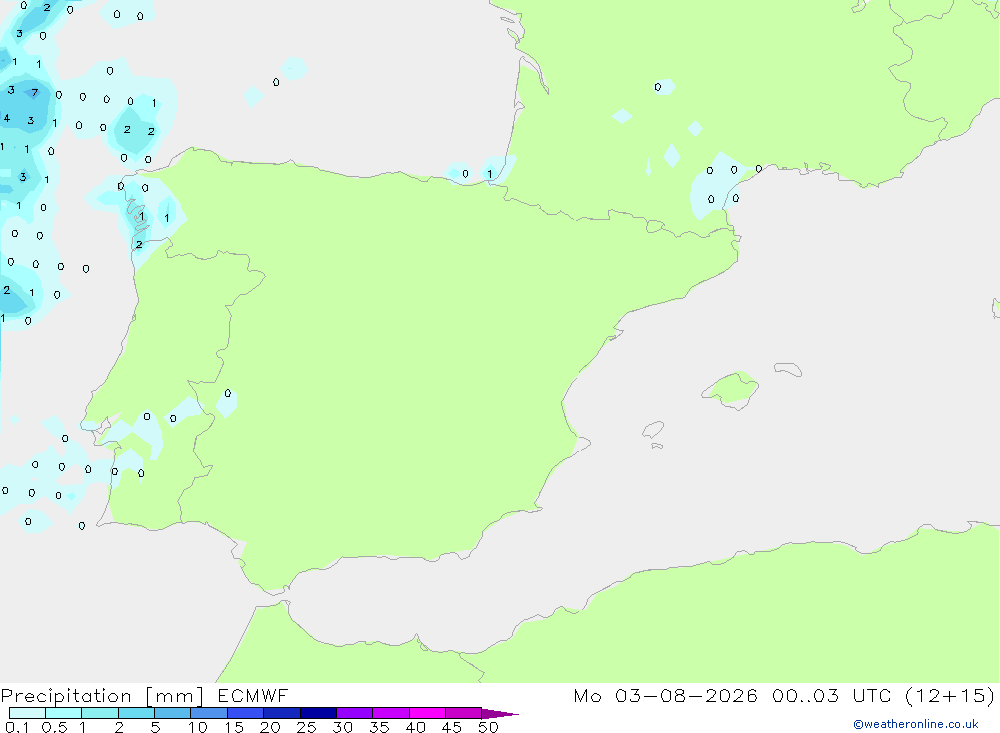Image resolution: width=1000 pixels, height=733 pixels.
Task: Click the 35–40 mm legend color swatch
Action: (x=391, y=713)
